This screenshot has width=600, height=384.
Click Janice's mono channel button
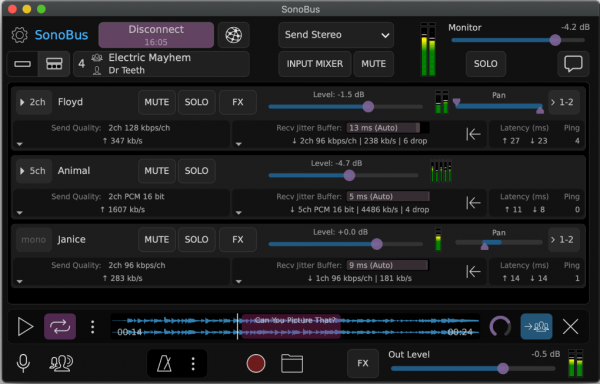(34, 239)
